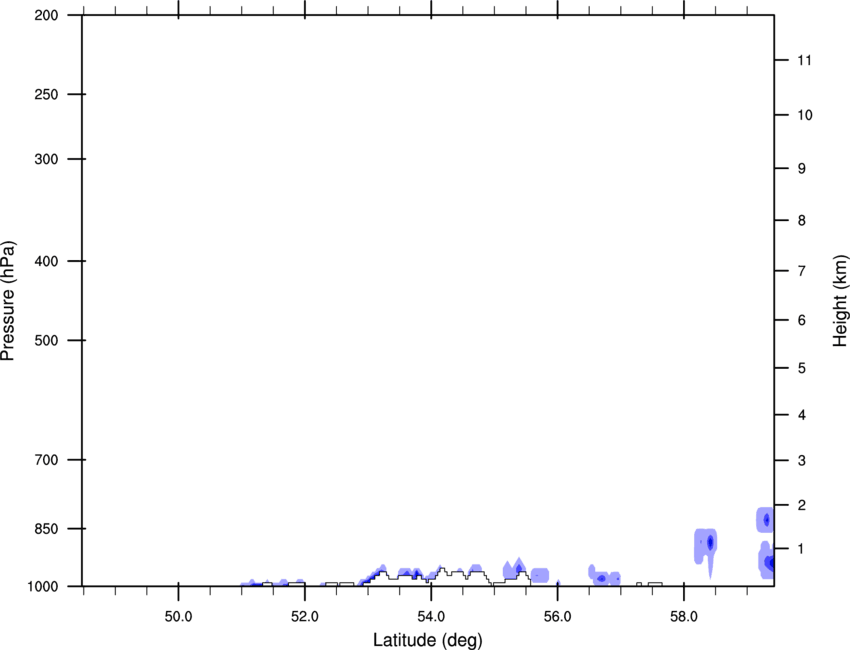Click the Height (km) axis title
This screenshot has height=650, width=850.
tap(840, 301)
